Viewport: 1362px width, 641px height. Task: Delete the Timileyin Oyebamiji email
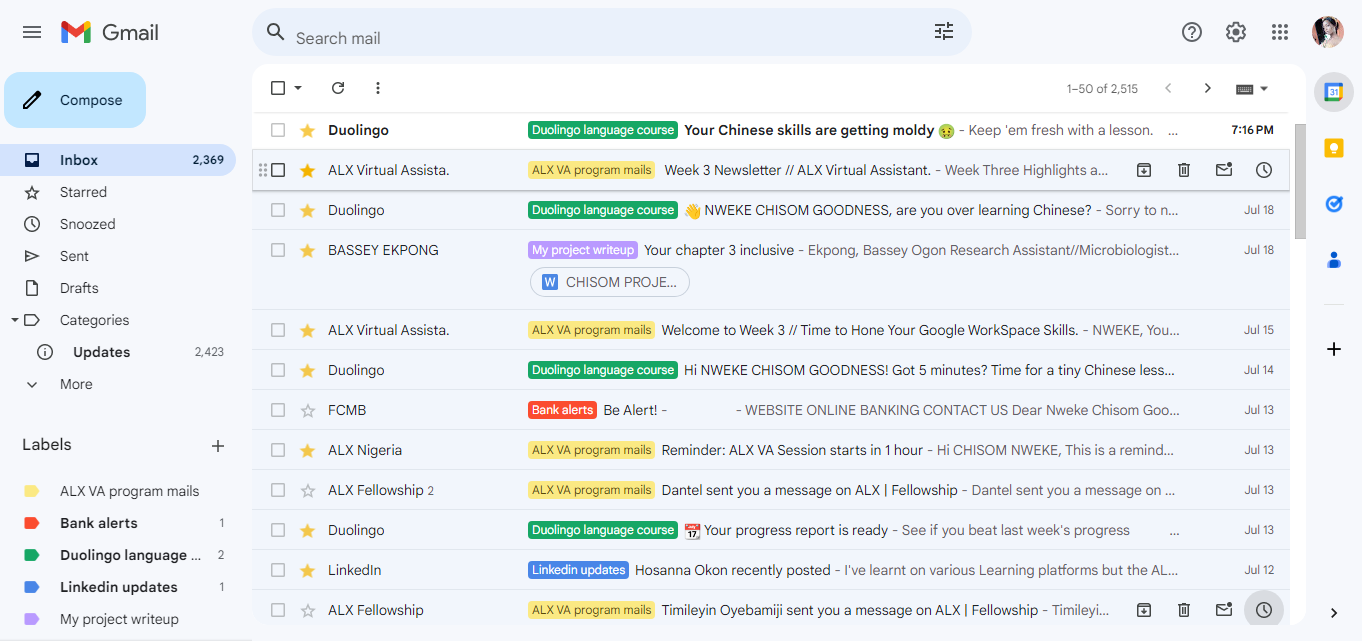pos(1184,610)
